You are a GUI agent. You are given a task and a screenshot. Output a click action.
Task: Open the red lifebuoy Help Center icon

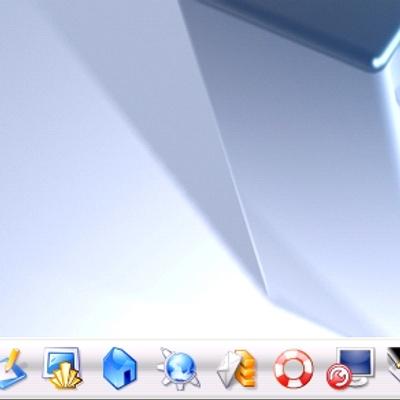(293, 368)
